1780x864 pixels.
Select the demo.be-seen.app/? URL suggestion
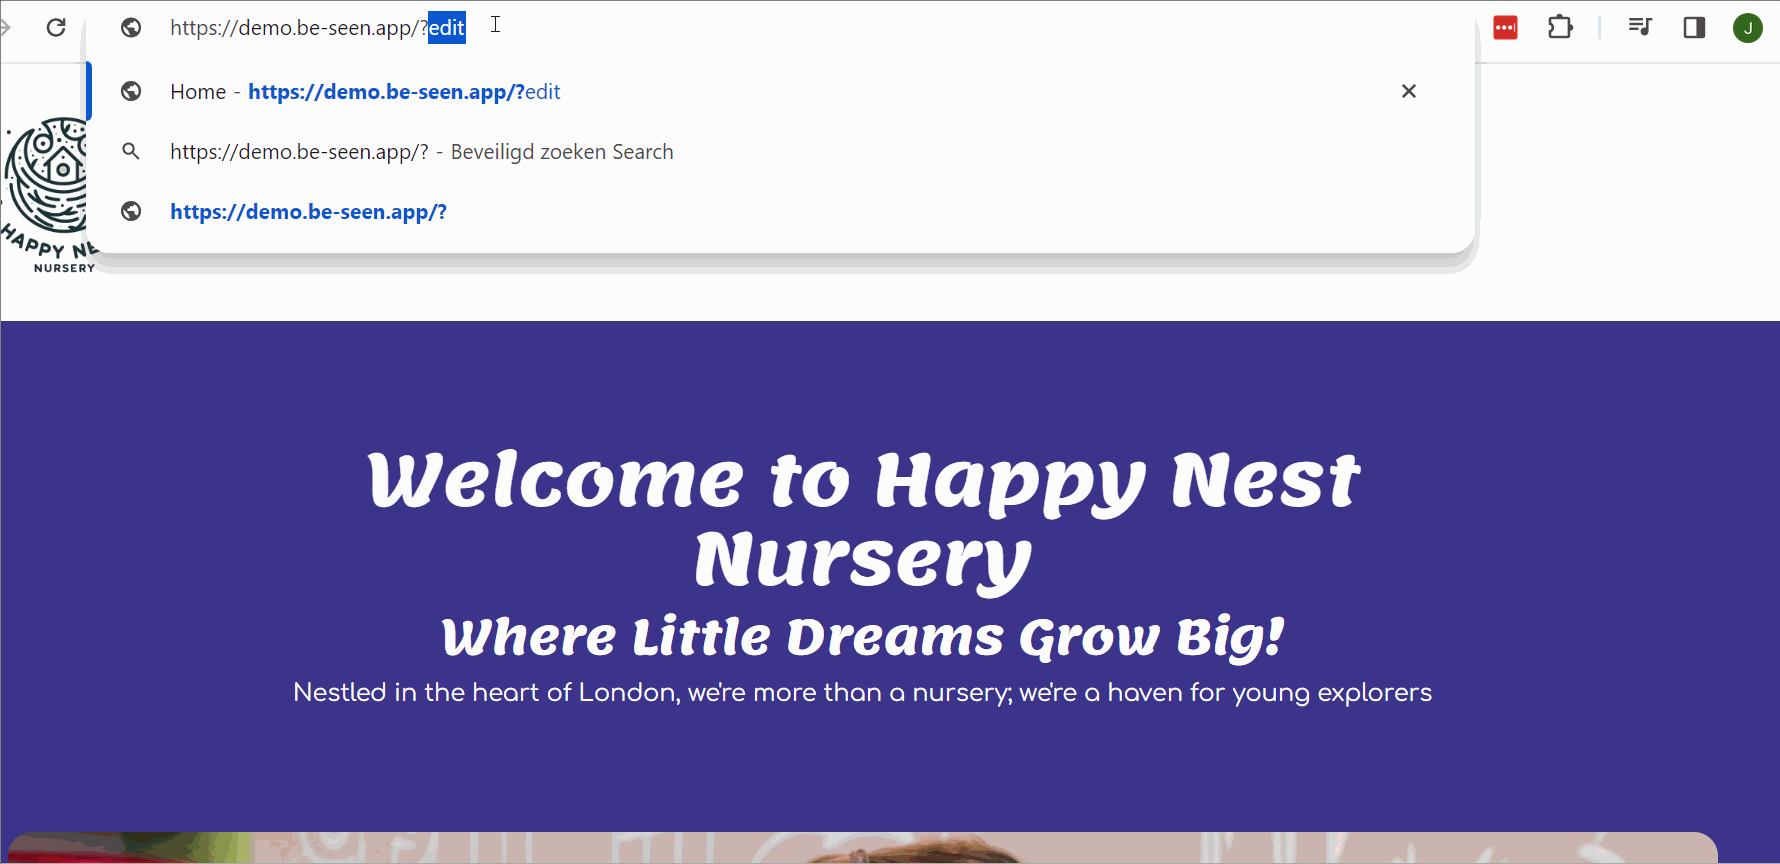point(308,212)
